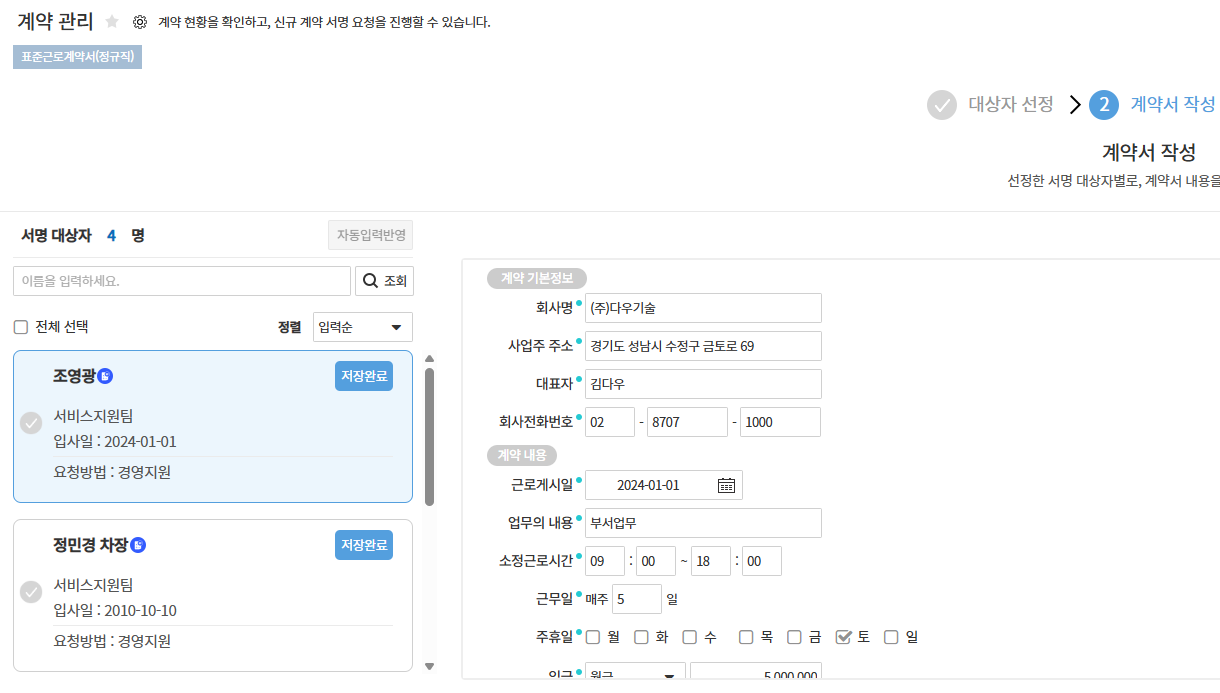This screenshot has height=693, width=1220.
Task: Click the favorite star next to 계약 관리
Action: tap(112, 22)
